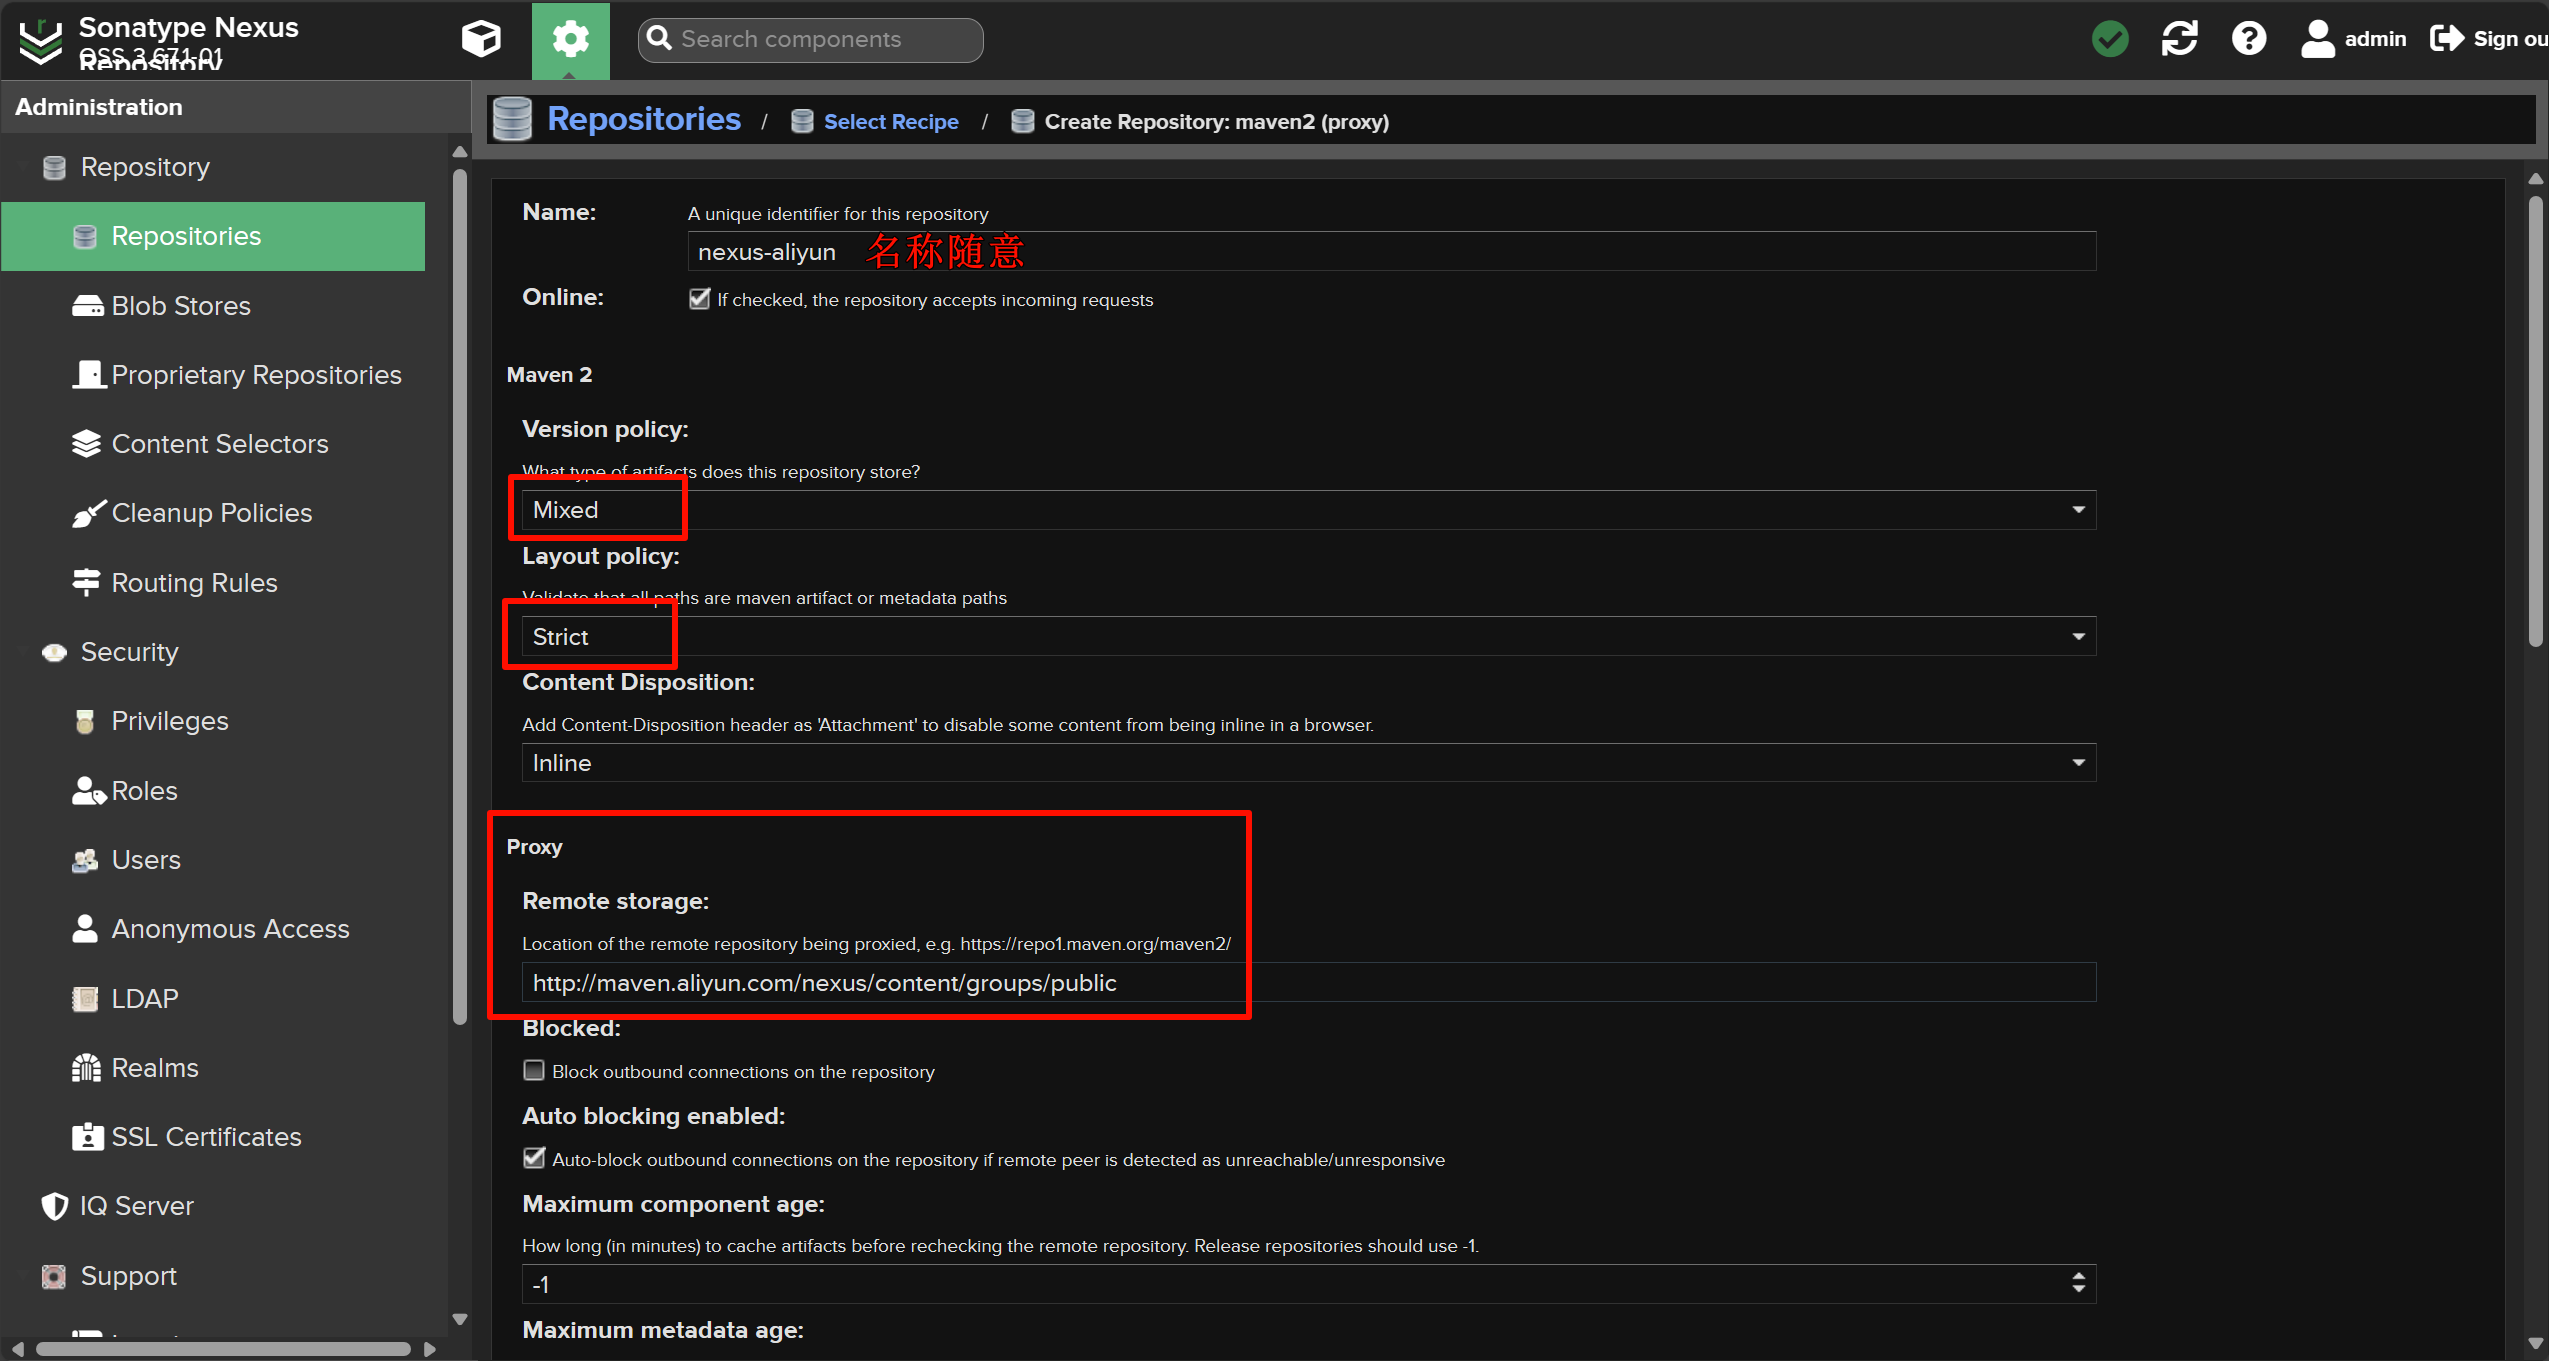Disable the Auto blocking enabled checkbox

click(534, 1159)
